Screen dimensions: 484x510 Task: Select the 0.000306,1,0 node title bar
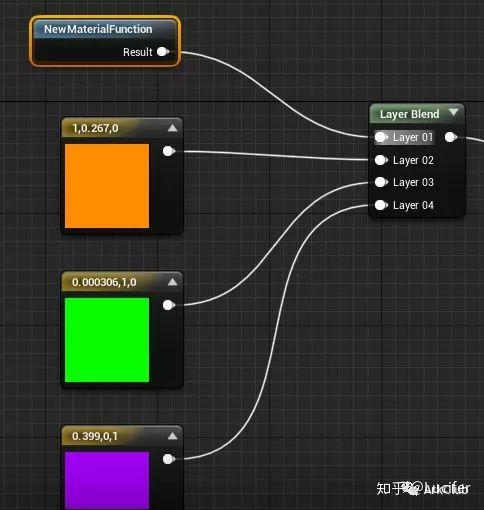tap(122, 282)
